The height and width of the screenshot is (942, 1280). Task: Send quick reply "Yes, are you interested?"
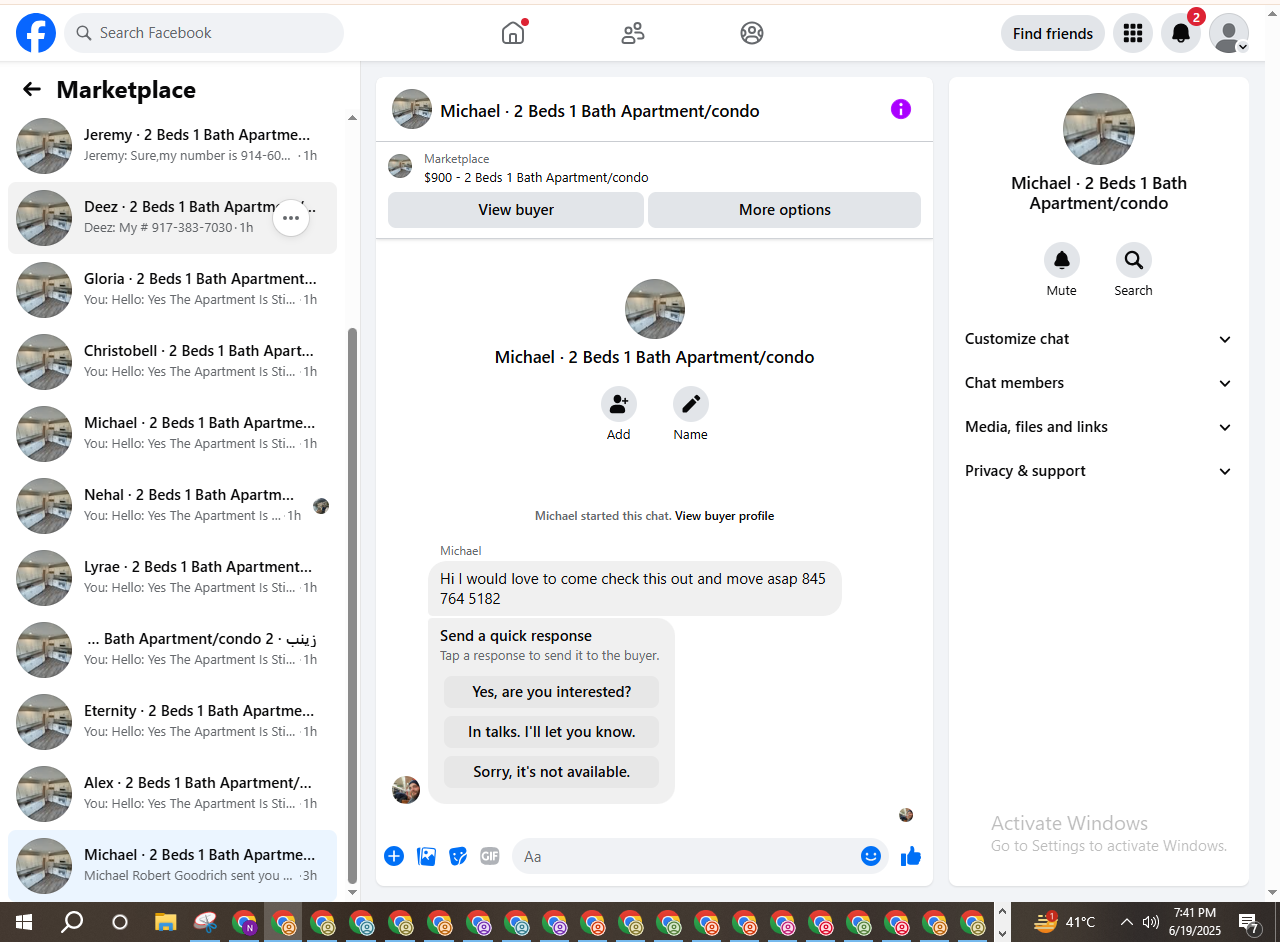point(552,692)
